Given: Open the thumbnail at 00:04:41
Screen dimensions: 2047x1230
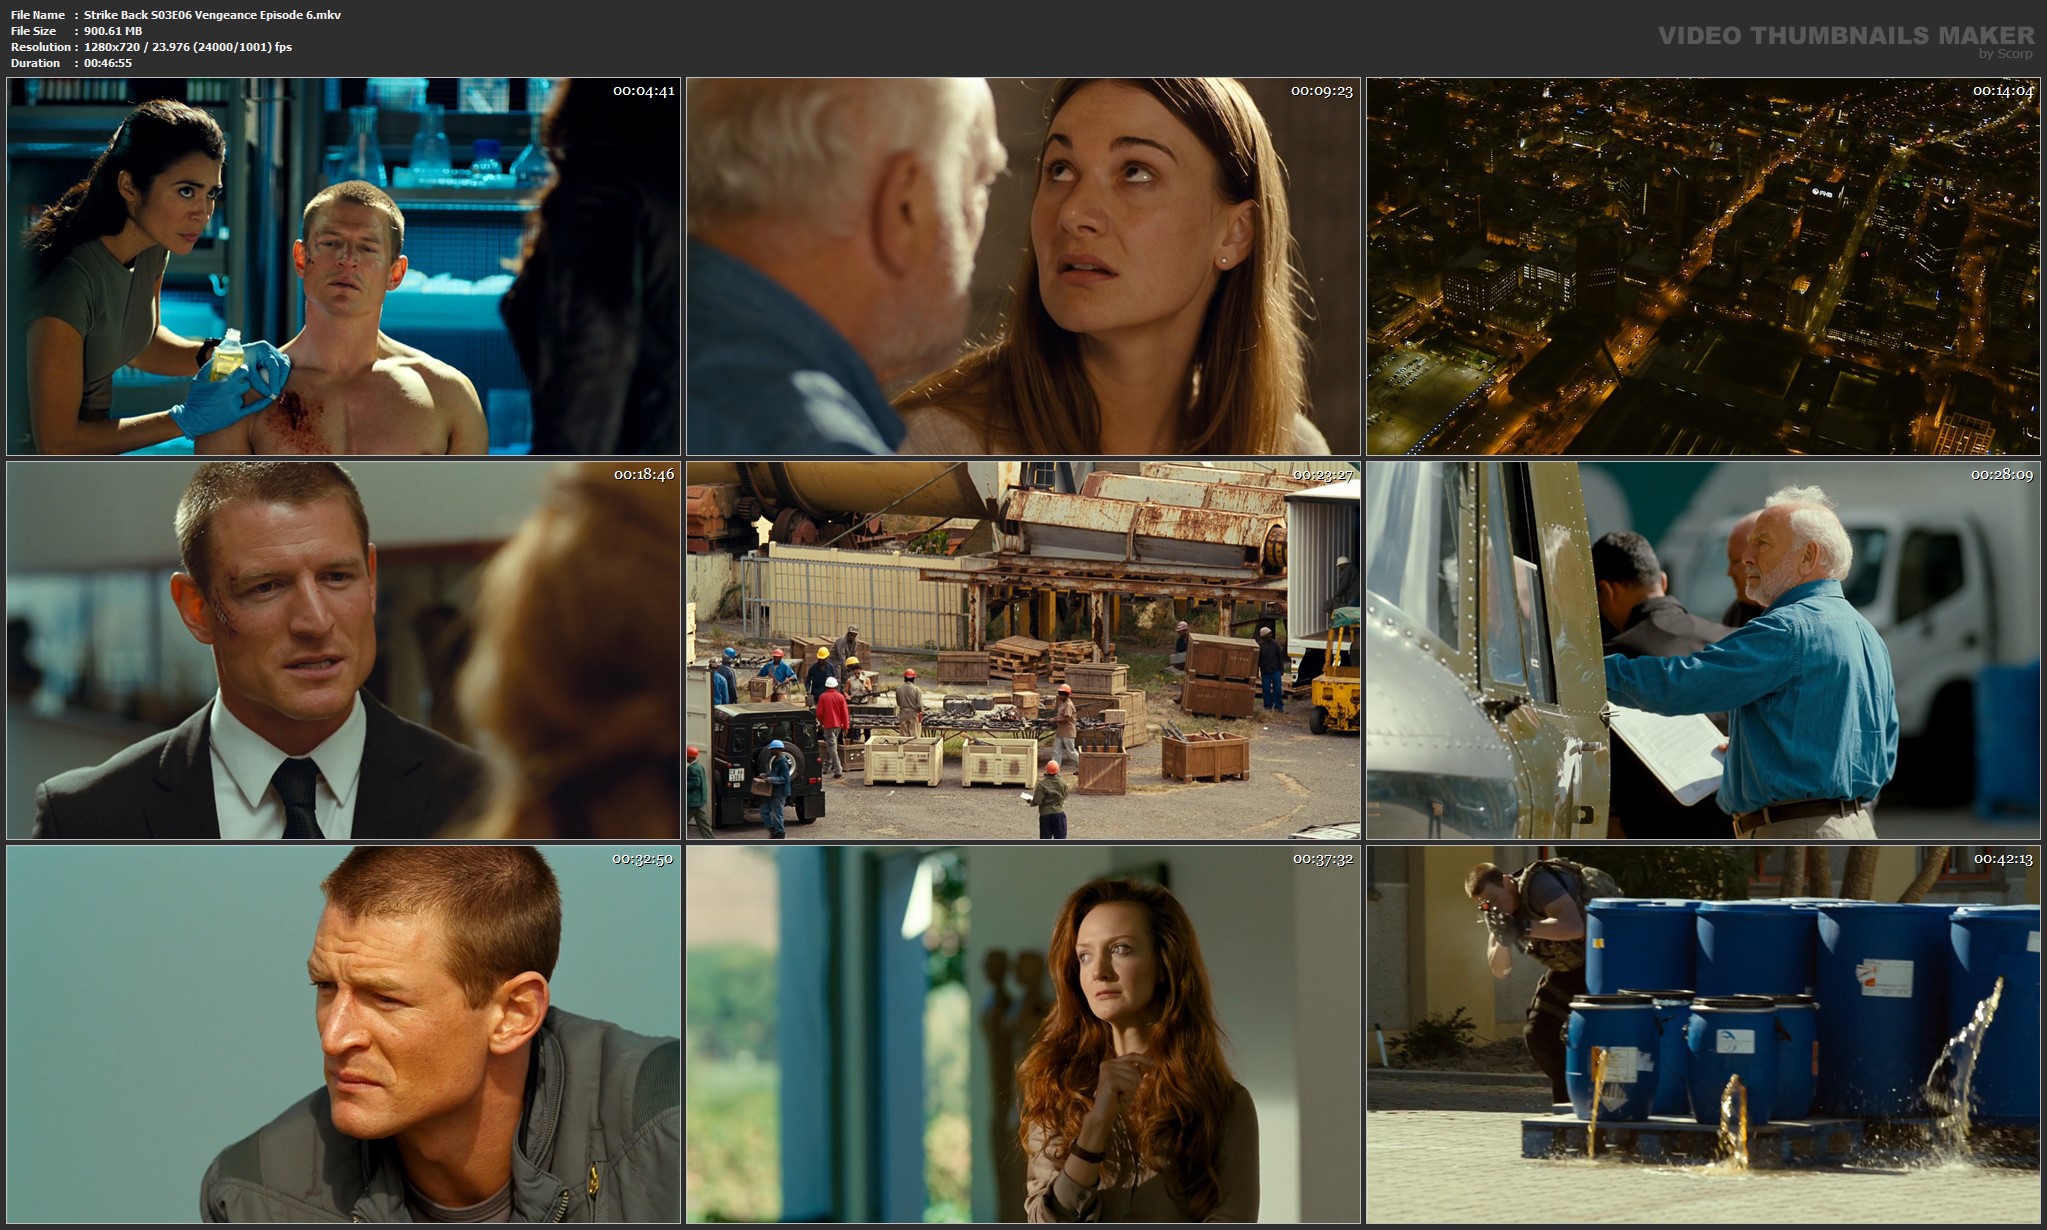Looking at the screenshot, I should coord(343,266).
